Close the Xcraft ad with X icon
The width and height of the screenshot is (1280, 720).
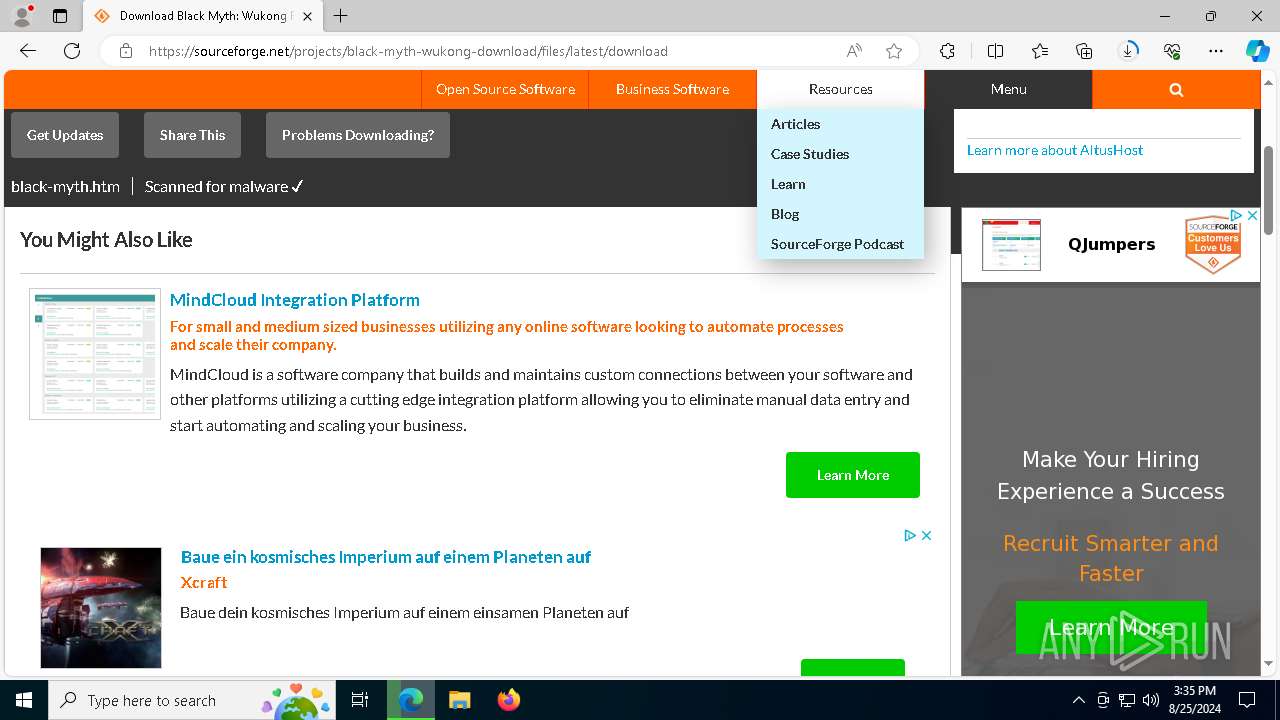(x=926, y=535)
